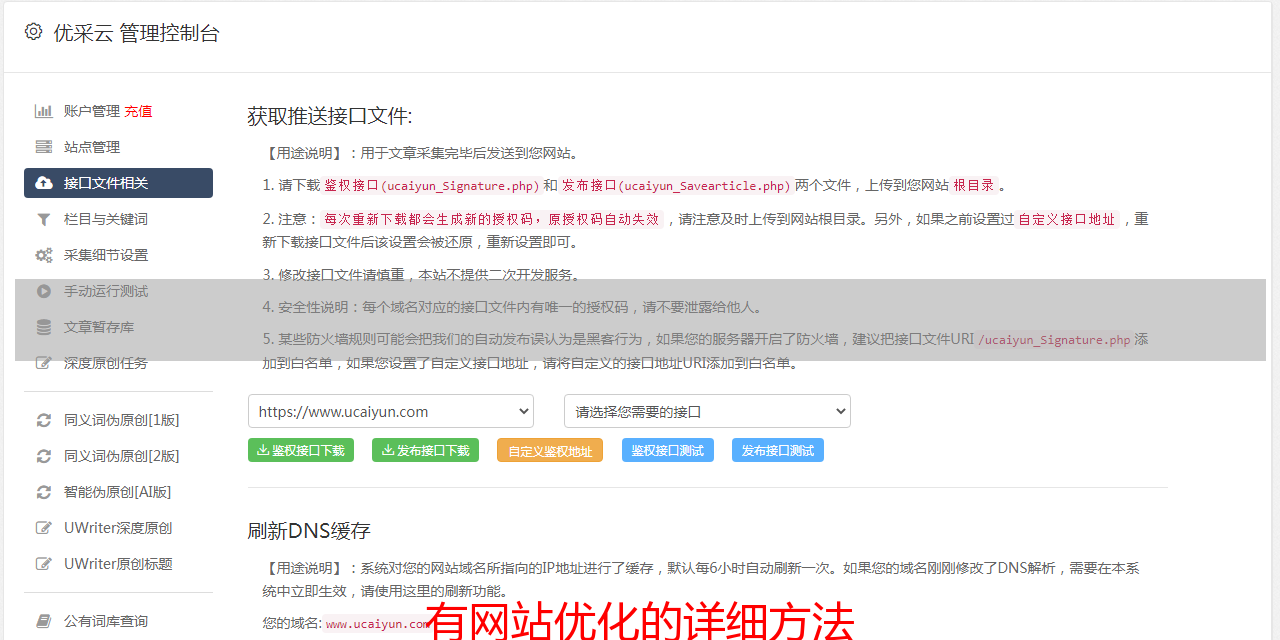Image resolution: width=1280 pixels, height=640 pixels.
Task: Select the cloud upload icon for 接口文件相关
Action: [44, 183]
